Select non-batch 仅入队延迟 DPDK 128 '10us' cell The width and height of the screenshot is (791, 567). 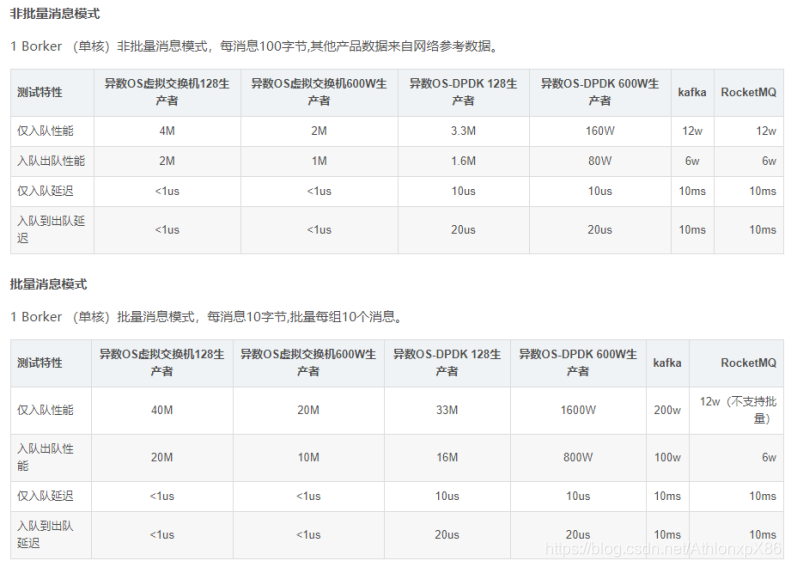463,191
